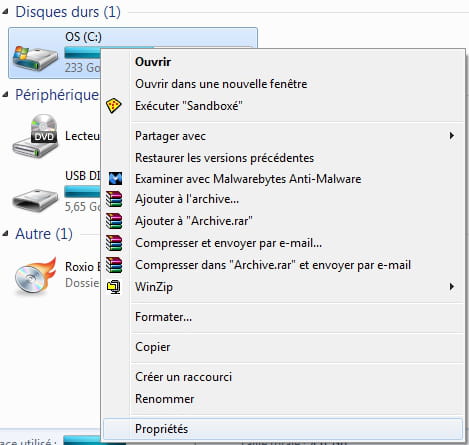Collapse the Disques durs (1) group

[5, 12]
